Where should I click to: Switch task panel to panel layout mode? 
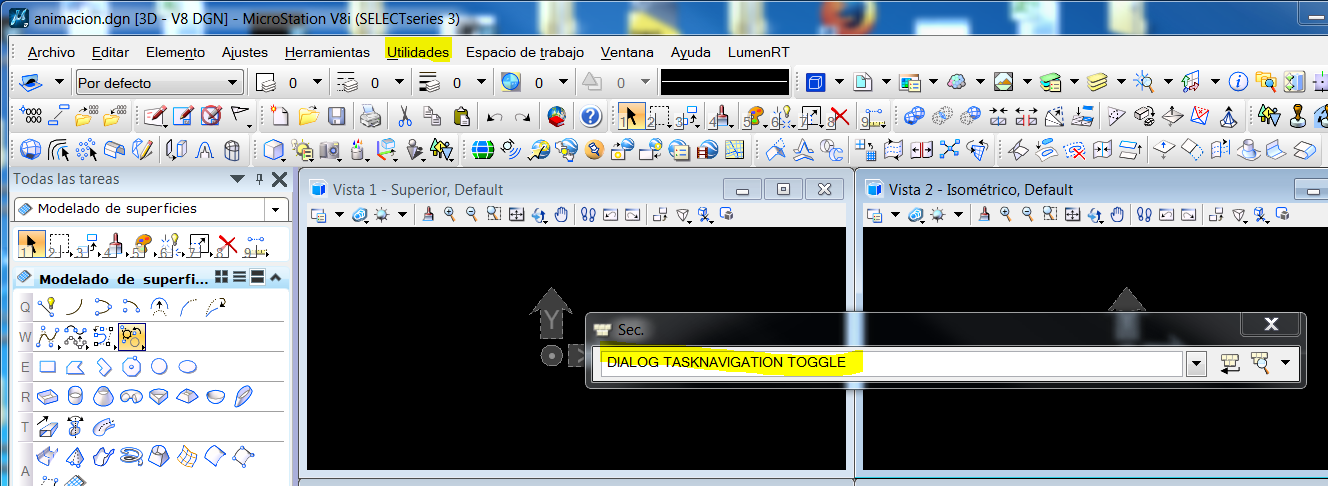[x=257, y=278]
